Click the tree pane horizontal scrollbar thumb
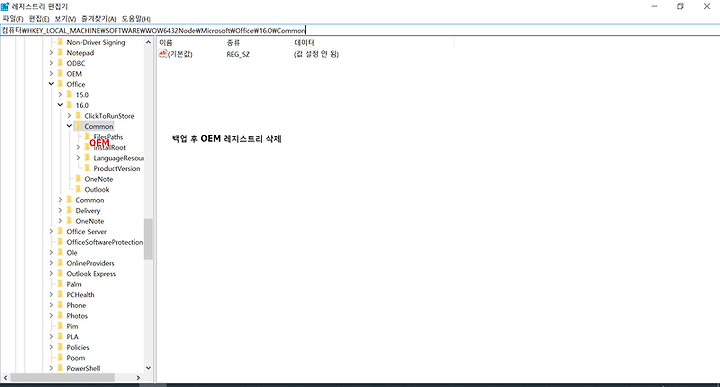The image size is (720, 387). (x=62, y=377)
